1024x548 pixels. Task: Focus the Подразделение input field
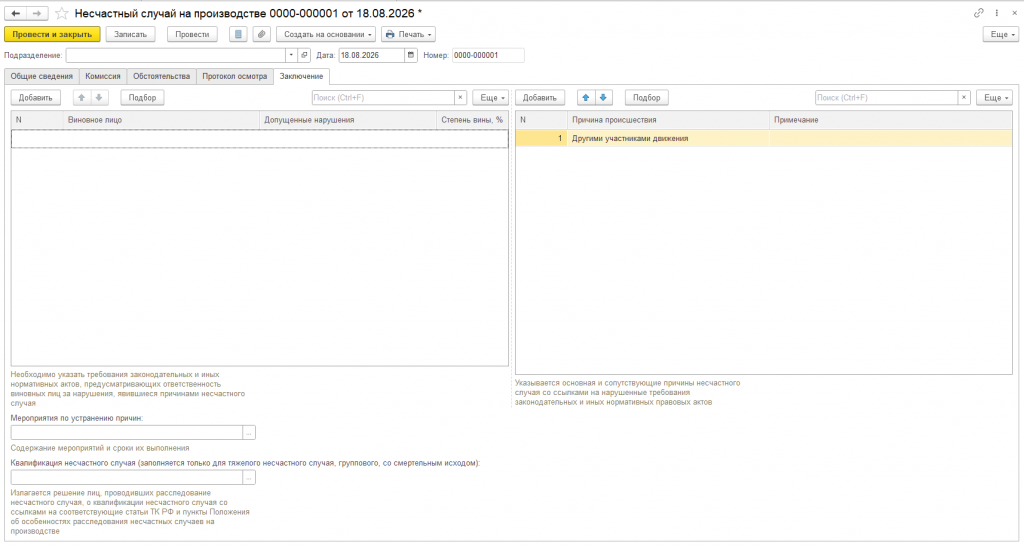(x=176, y=56)
